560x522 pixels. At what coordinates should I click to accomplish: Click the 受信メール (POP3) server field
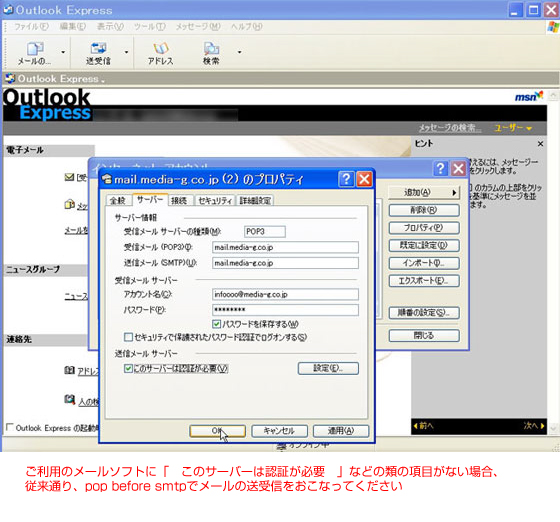coord(285,247)
